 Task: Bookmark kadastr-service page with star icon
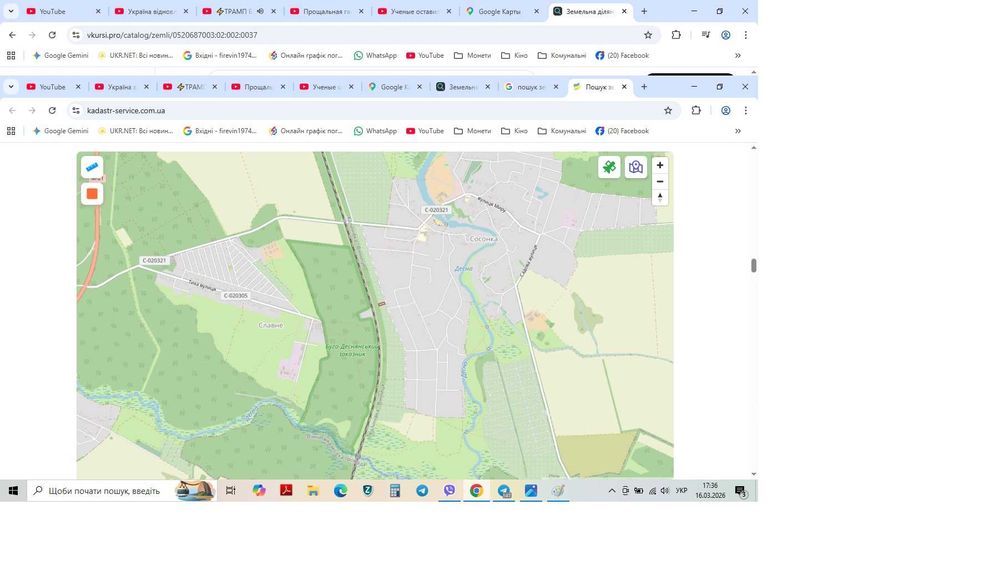[x=668, y=110]
